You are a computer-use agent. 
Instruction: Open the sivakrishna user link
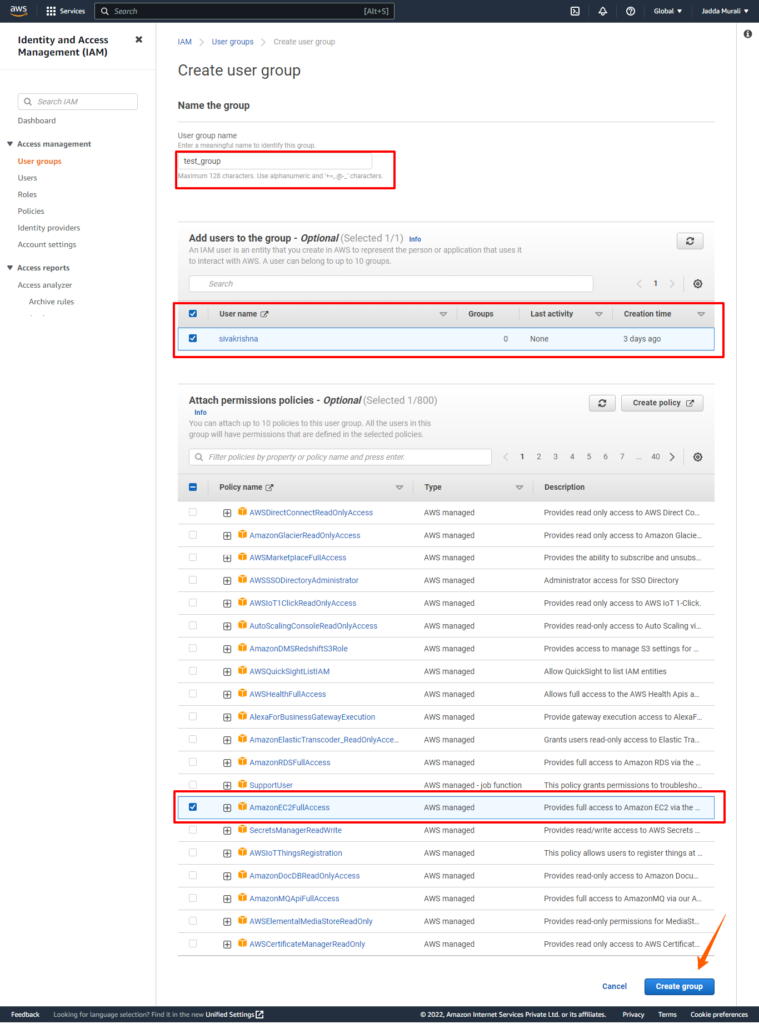[238, 339]
